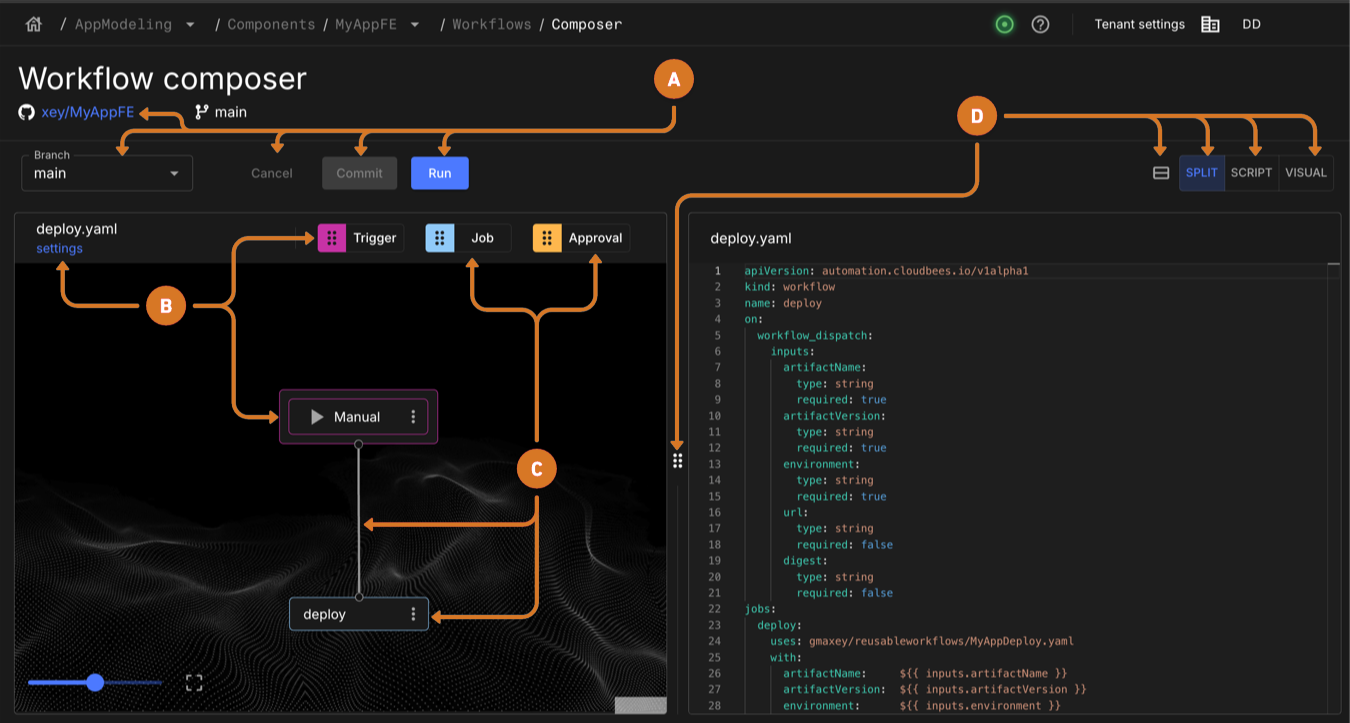This screenshot has width=1350, height=723.
Task: Click the green status indicator icon
Action: tap(1004, 23)
